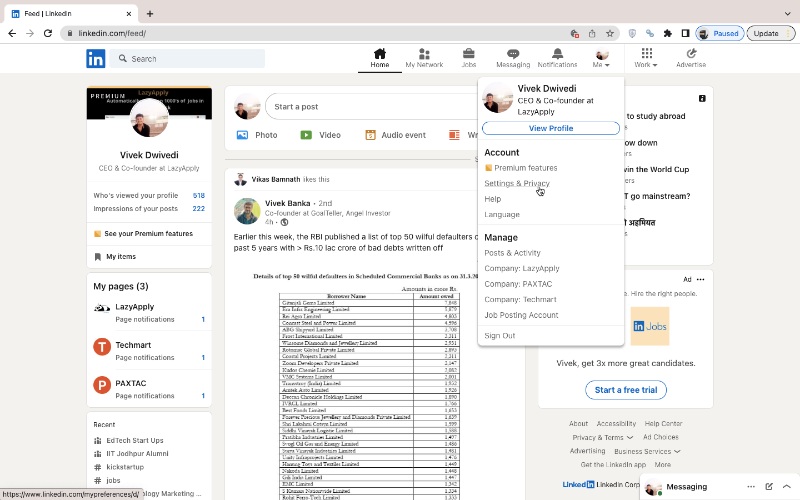Open ad options ellipsis menu
Viewport: 800px width, 500px height.
pos(701,280)
